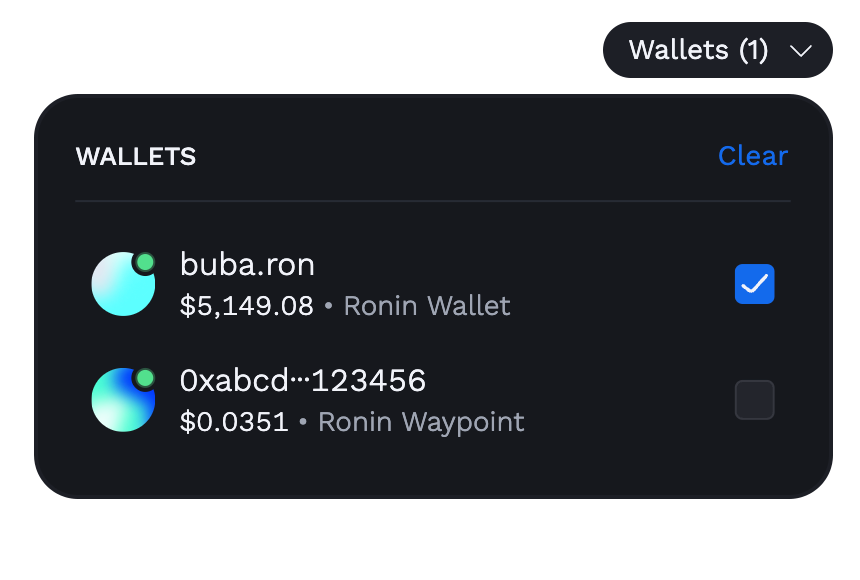The width and height of the screenshot is (860, 580).
Task: Click the Ronin Waypoint label
Action: click(x=421, y=422)
